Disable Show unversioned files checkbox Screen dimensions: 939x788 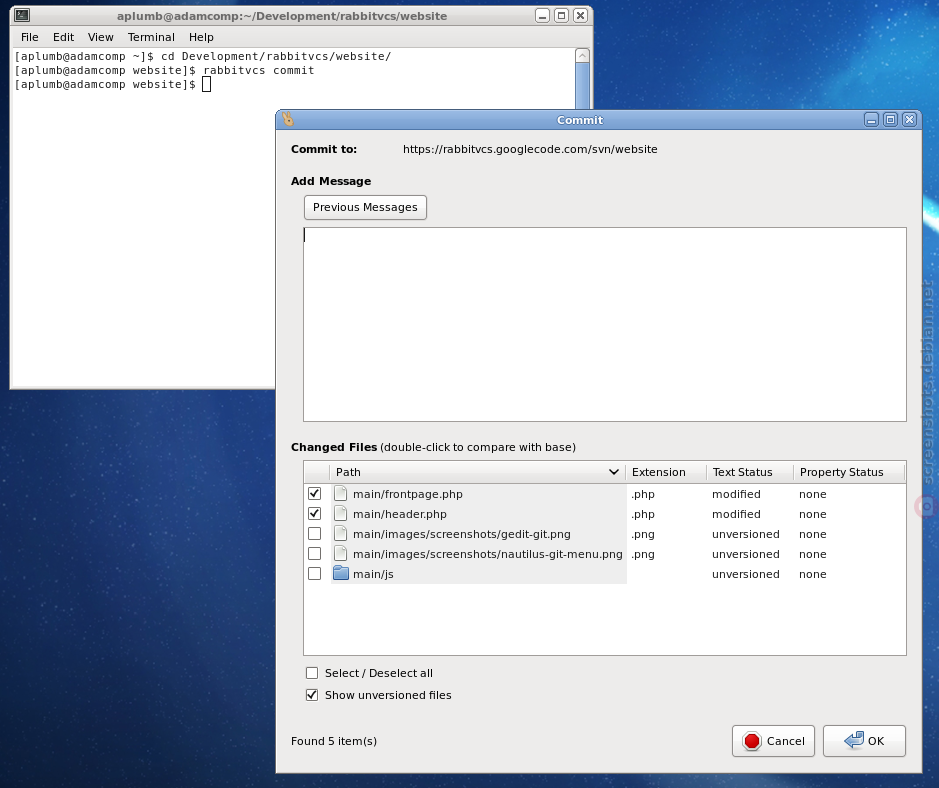point(312,695)
